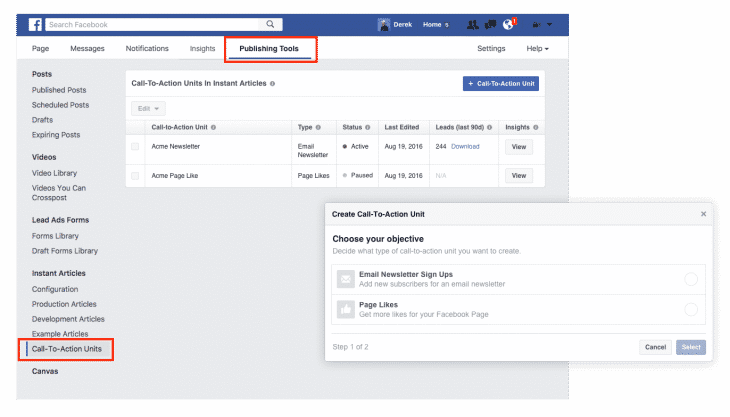Click the Email Newsletter envelope icon
Screen dimensions: 730x417
[345, 279]
